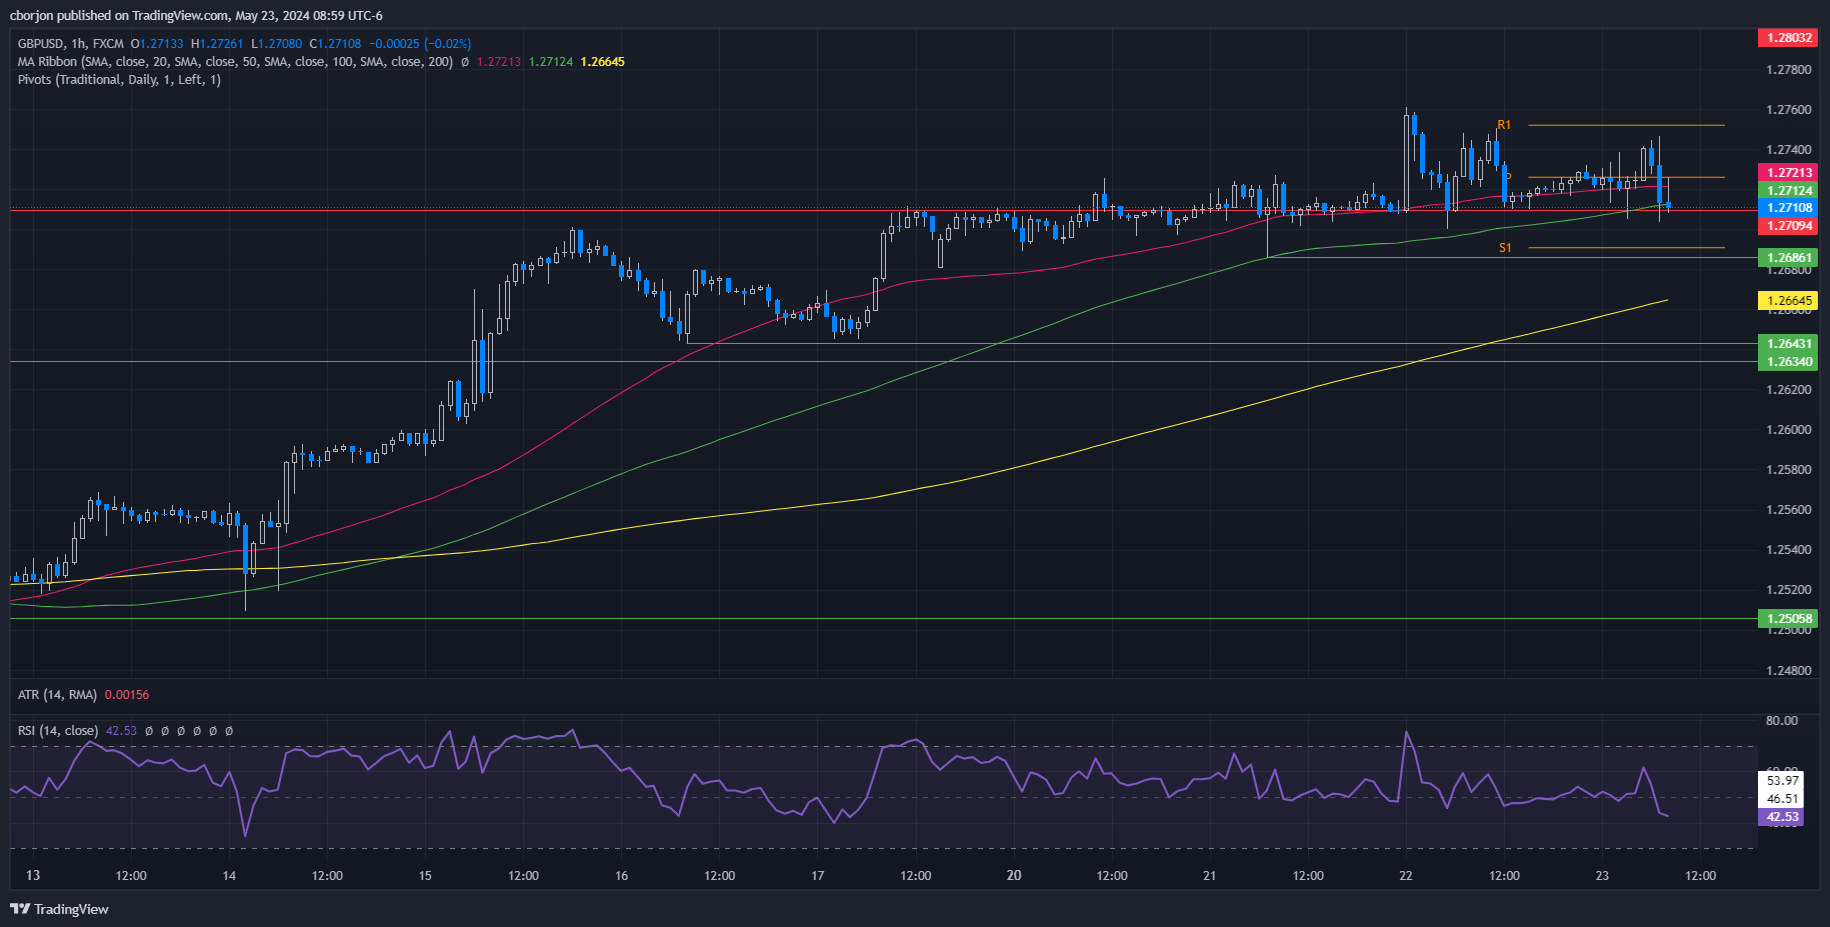The image size is (1830, 927).
Task: Click the green 1.26861 price tag
Action: (1788, 258)
